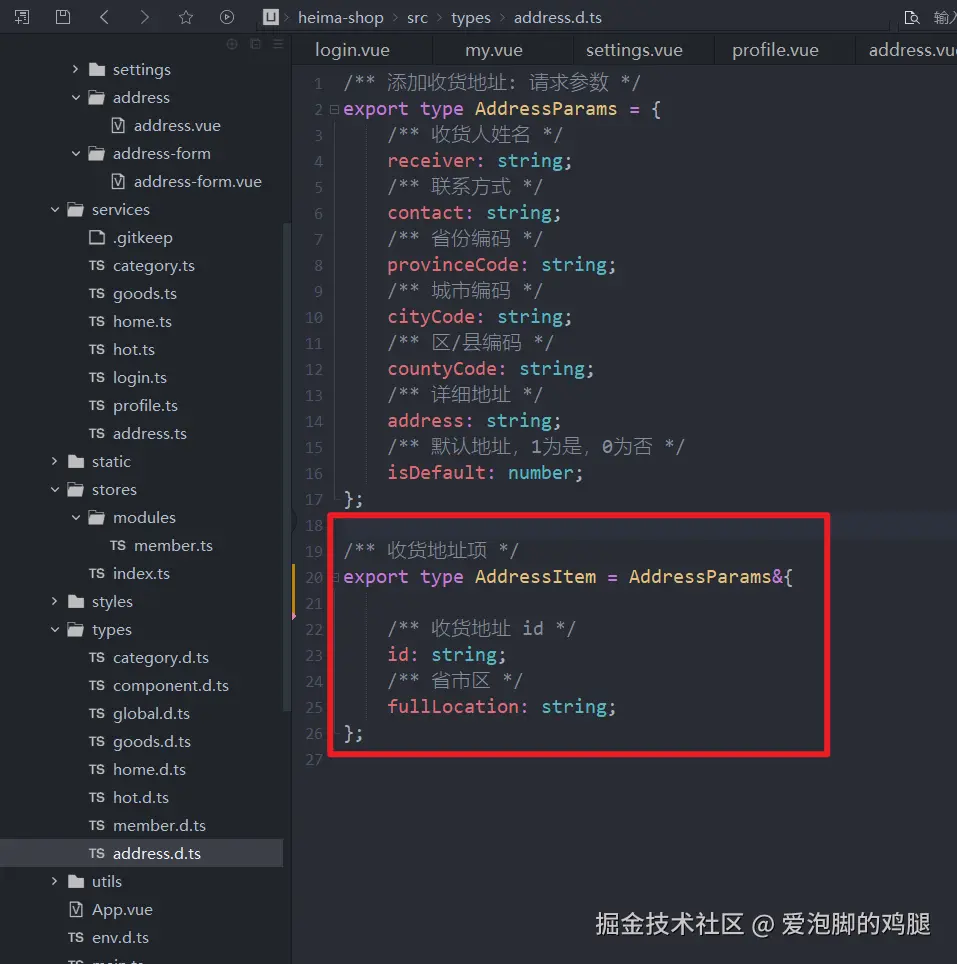The height and width of the screenshot is (964, 957).
Task: Expand the styles folder chevron
Action: point(55,601)
